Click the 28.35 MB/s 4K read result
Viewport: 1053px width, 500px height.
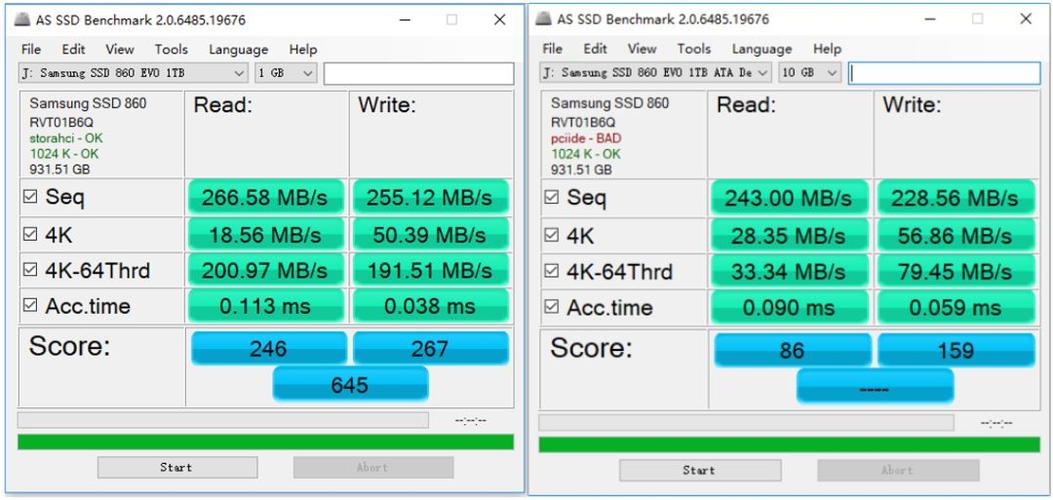tap(790, 236)
